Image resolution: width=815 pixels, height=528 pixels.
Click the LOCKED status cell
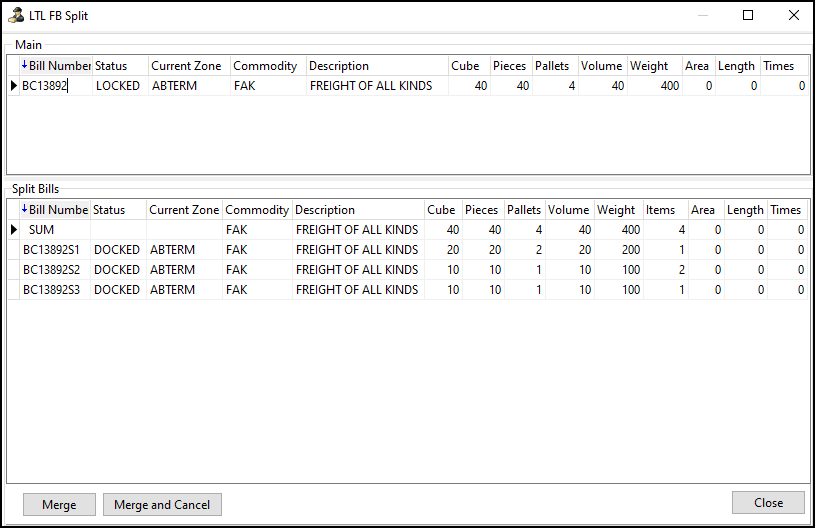point(120,86)
